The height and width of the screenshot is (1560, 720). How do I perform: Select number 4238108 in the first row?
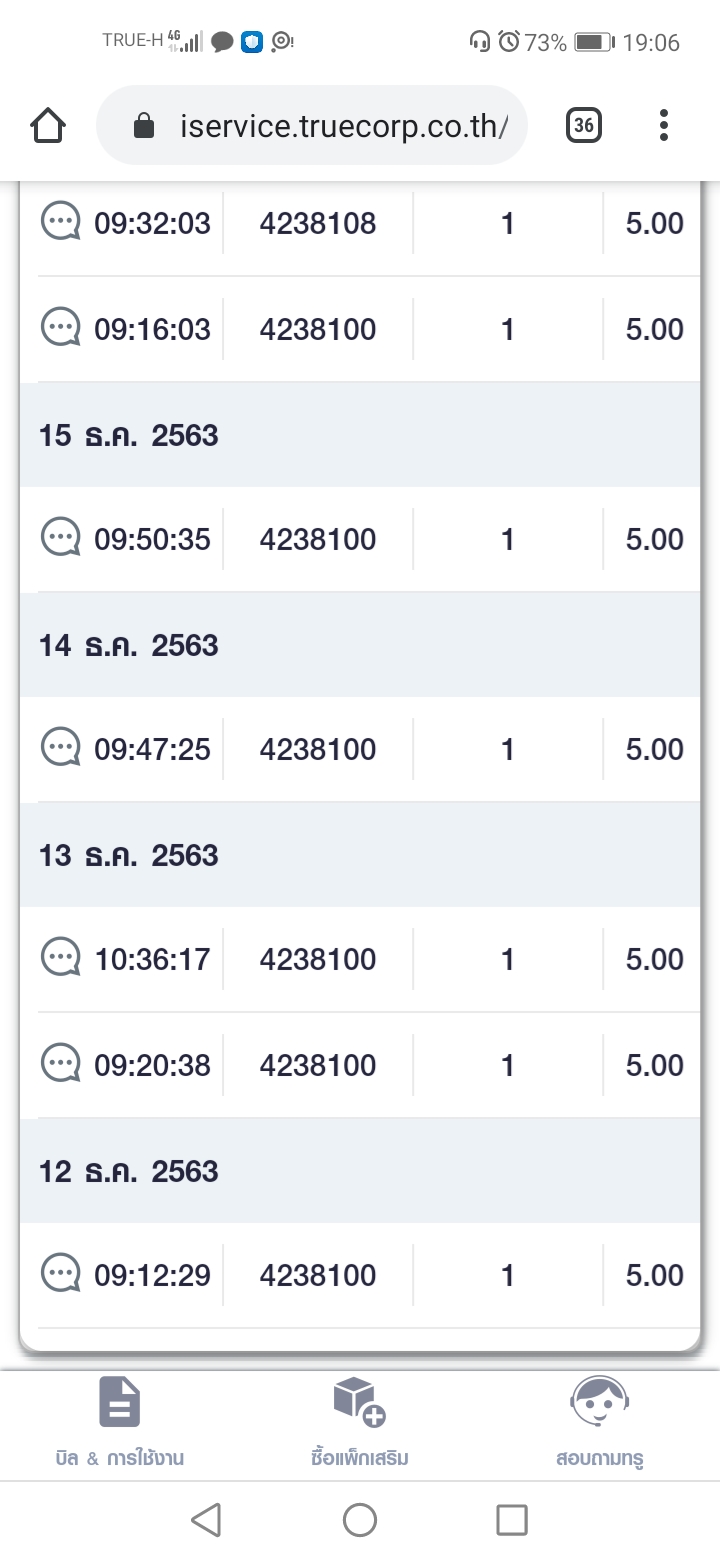pyautogui.click(x=318, y=223)
